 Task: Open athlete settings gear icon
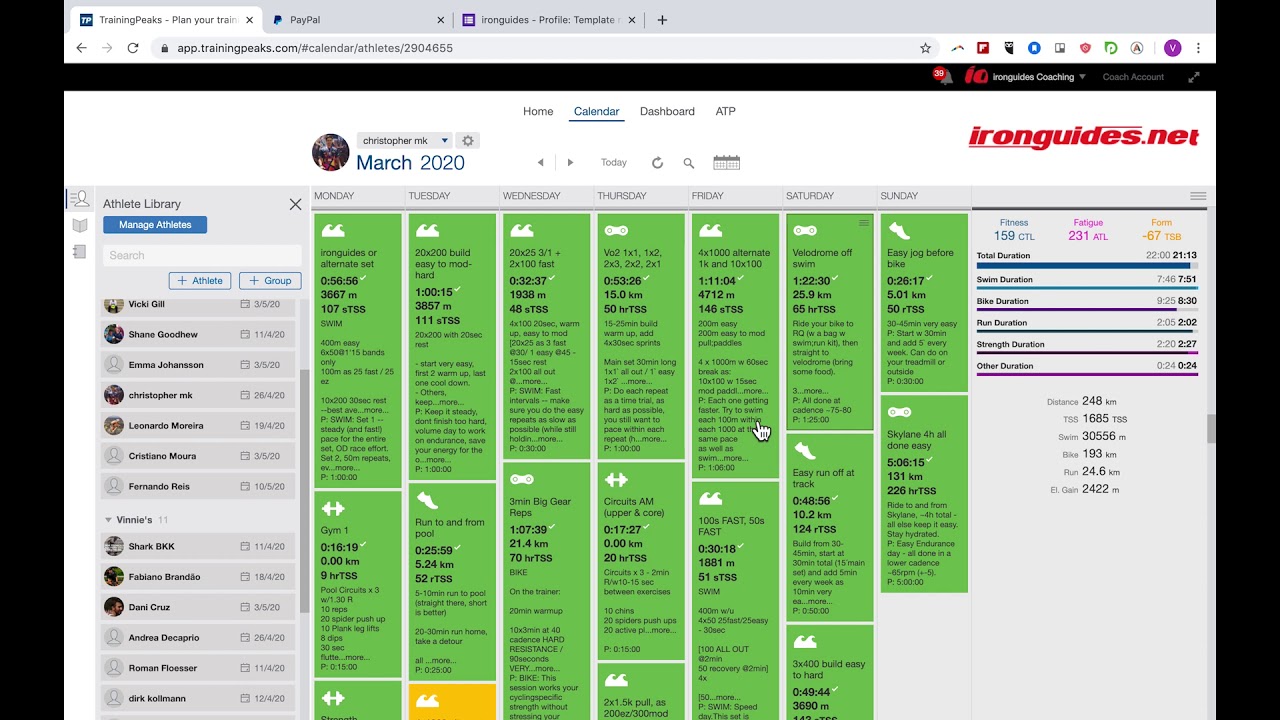point(467,141)
